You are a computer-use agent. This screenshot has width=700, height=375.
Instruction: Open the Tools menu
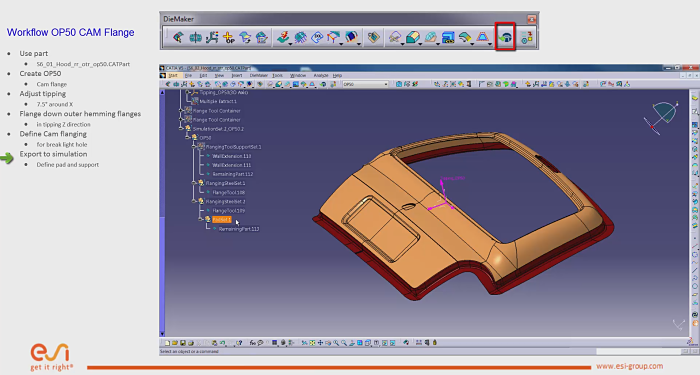pos(278,75)
